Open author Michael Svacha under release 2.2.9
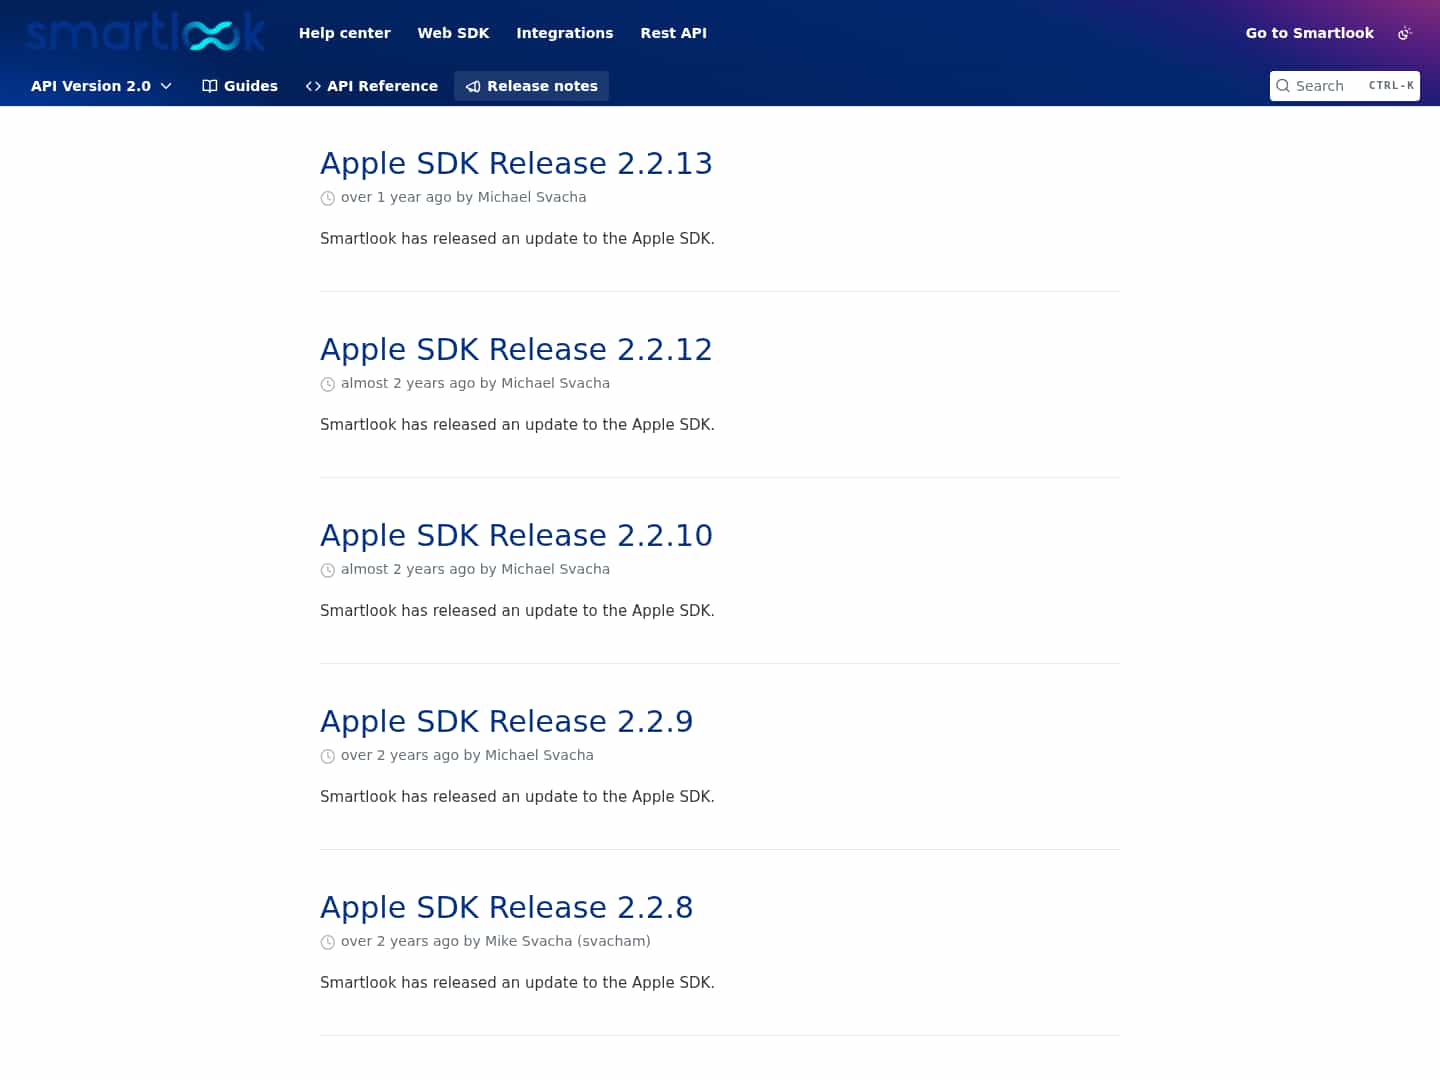 click(x=539, y=755)
